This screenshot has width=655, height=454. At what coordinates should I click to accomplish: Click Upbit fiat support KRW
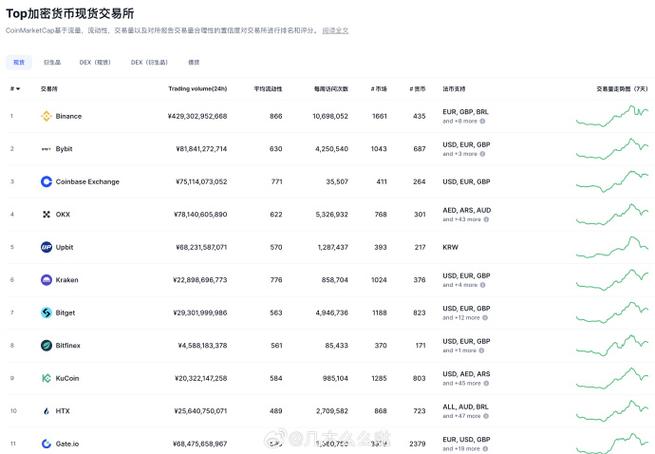tap(450, 247)
